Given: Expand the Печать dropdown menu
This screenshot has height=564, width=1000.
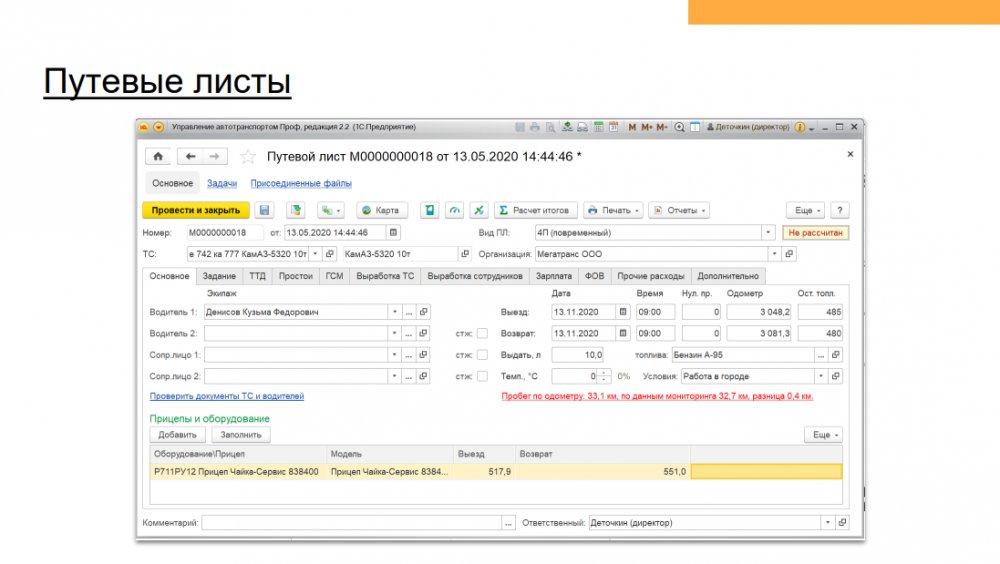Looking at the screenshot, I should (x=611, y=210).
